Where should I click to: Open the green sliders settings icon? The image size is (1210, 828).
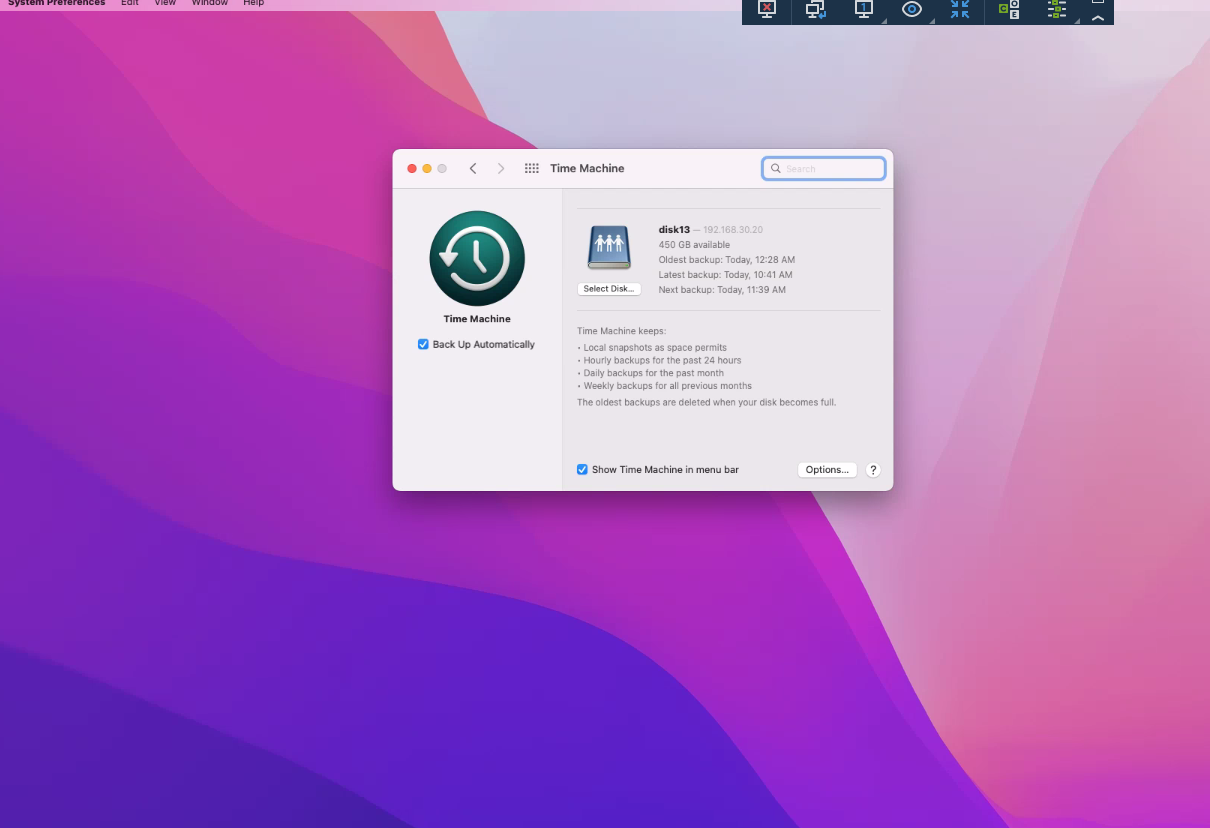click(1057, 10)
